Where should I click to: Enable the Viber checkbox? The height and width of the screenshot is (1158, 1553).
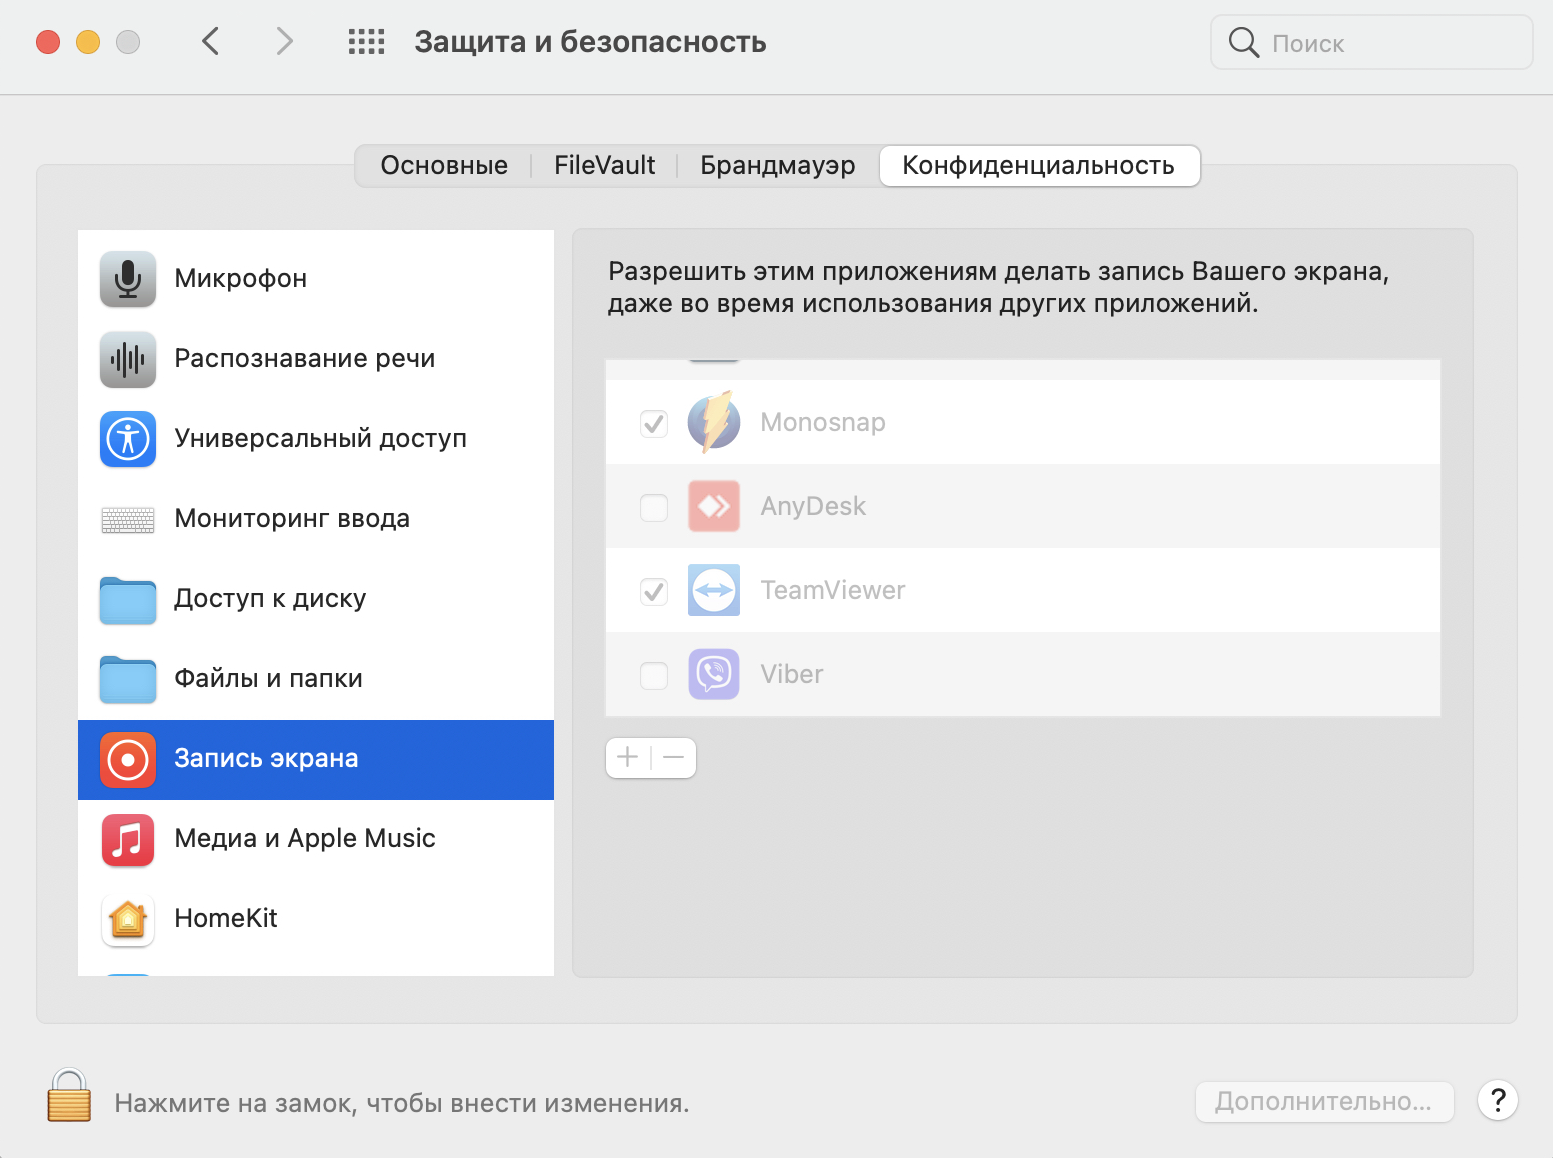click(654, 675)
